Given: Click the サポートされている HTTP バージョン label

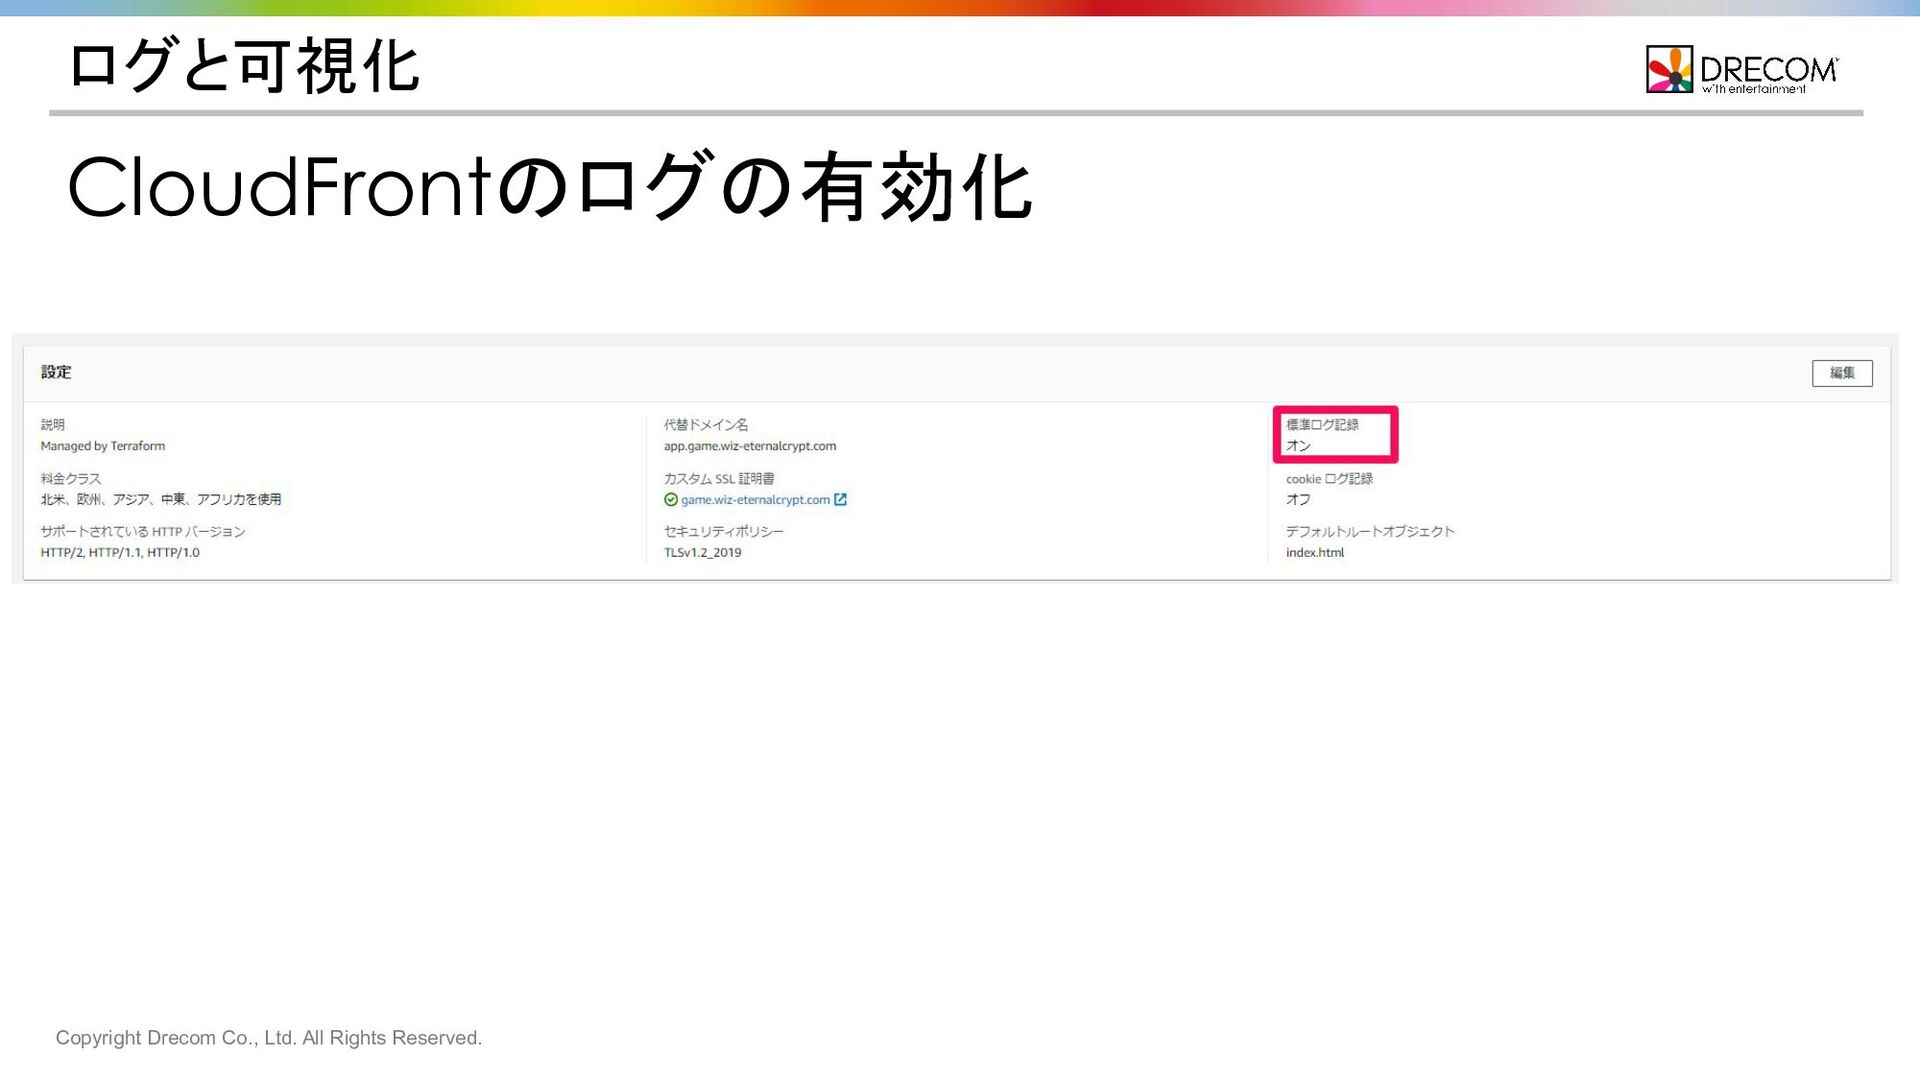Looking at the screenshot, I should point(143,532).
